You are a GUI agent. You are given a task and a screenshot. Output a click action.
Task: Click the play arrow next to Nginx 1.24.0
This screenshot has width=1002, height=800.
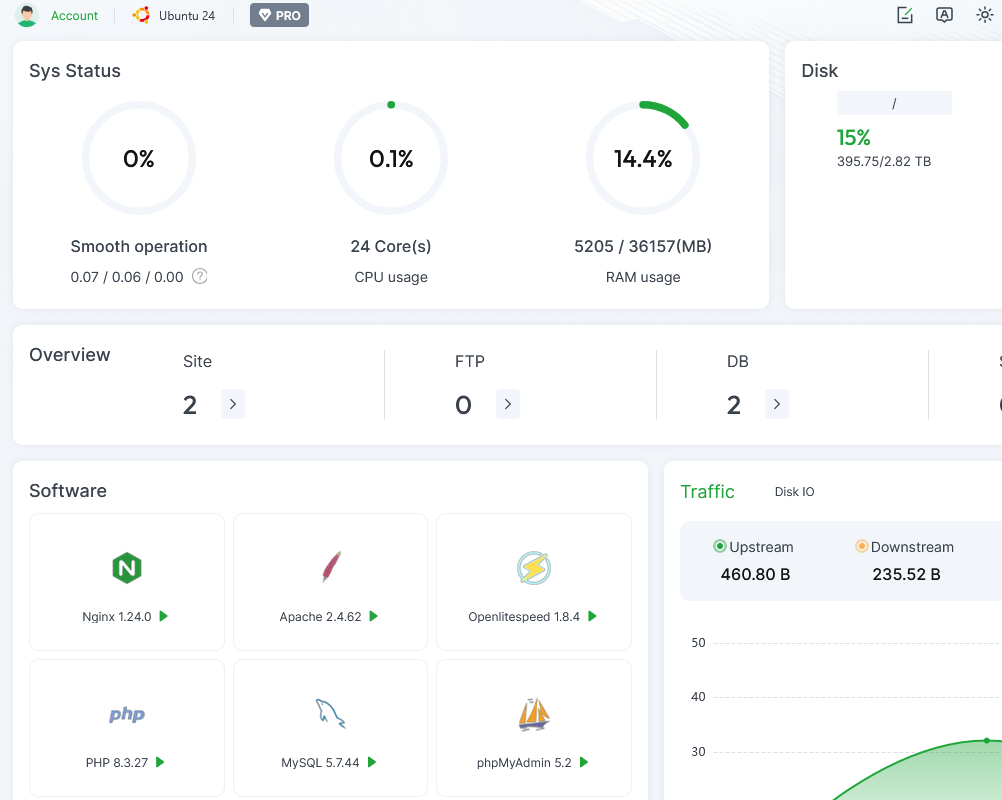164,616
